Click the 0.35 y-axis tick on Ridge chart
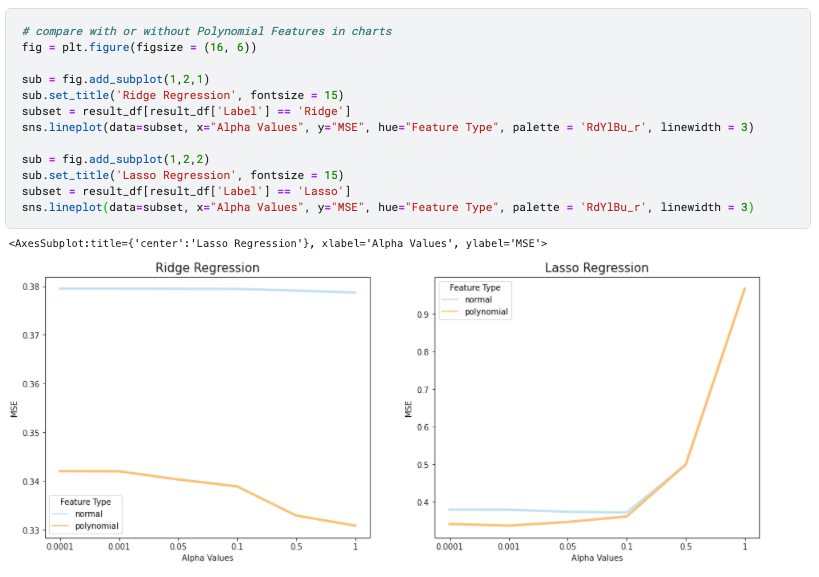Screen dimensions: 819x577 click(31, 433)
